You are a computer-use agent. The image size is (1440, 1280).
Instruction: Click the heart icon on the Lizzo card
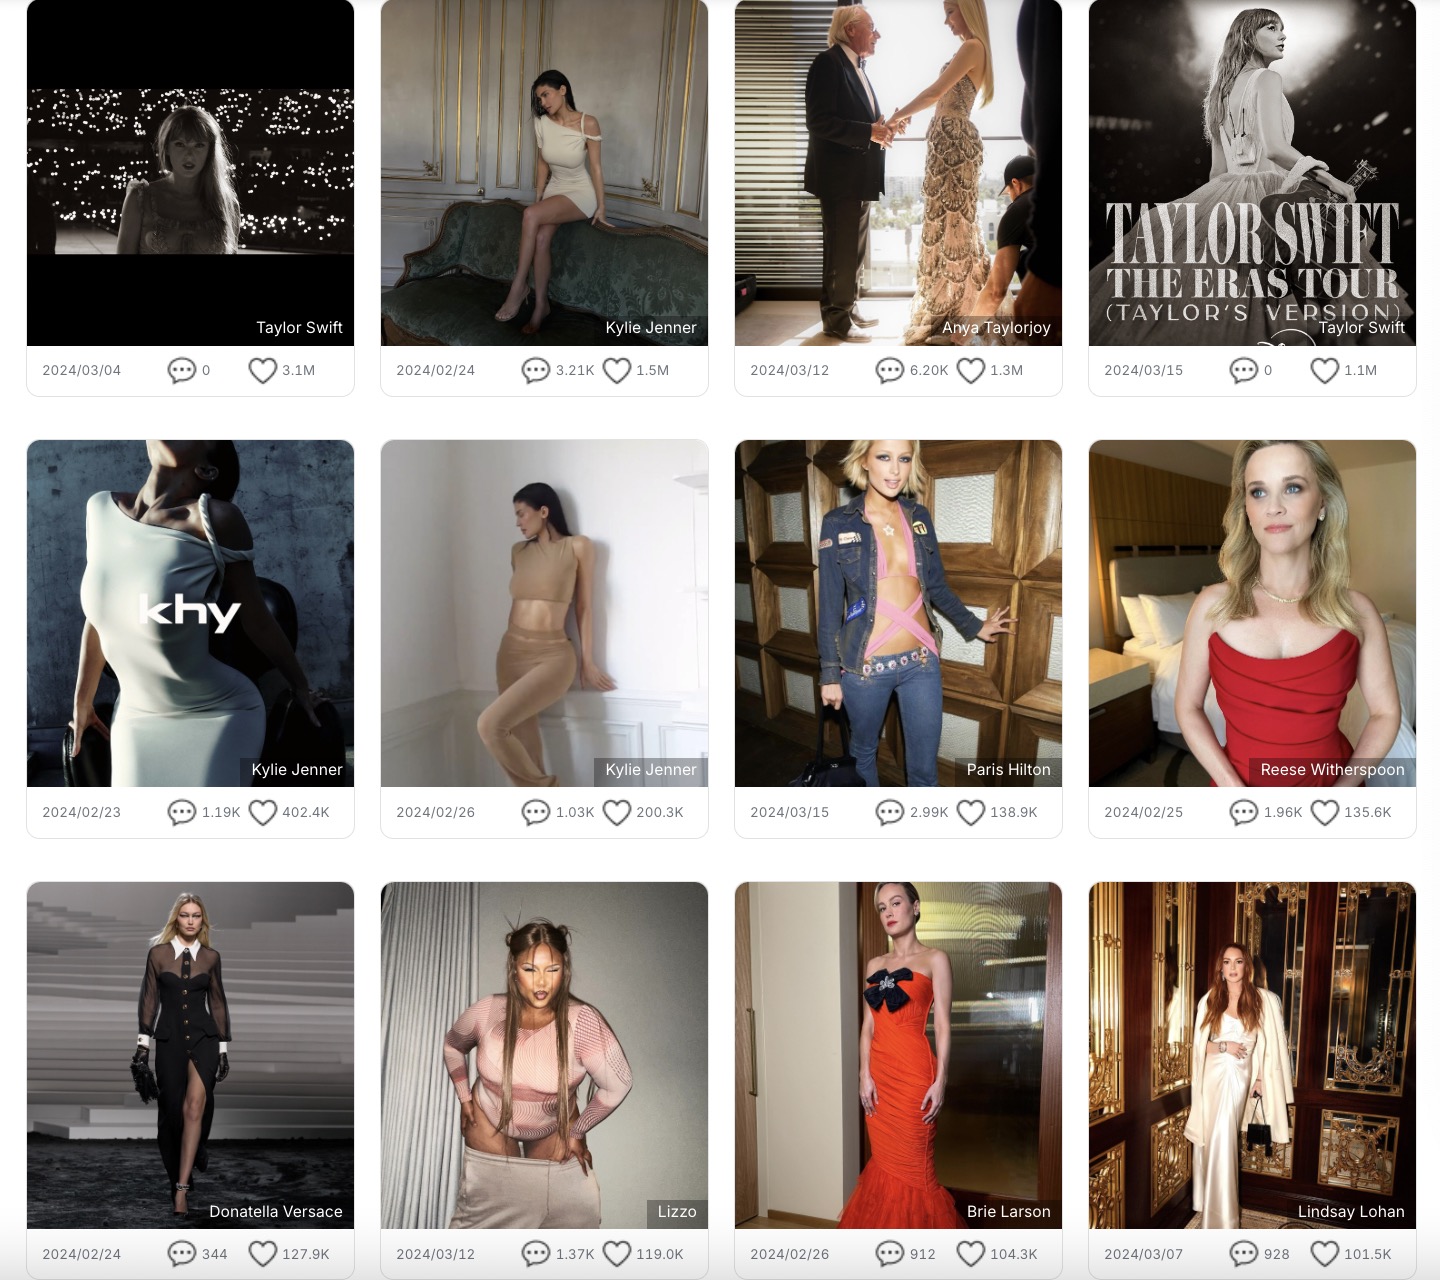pos(617,1254)
